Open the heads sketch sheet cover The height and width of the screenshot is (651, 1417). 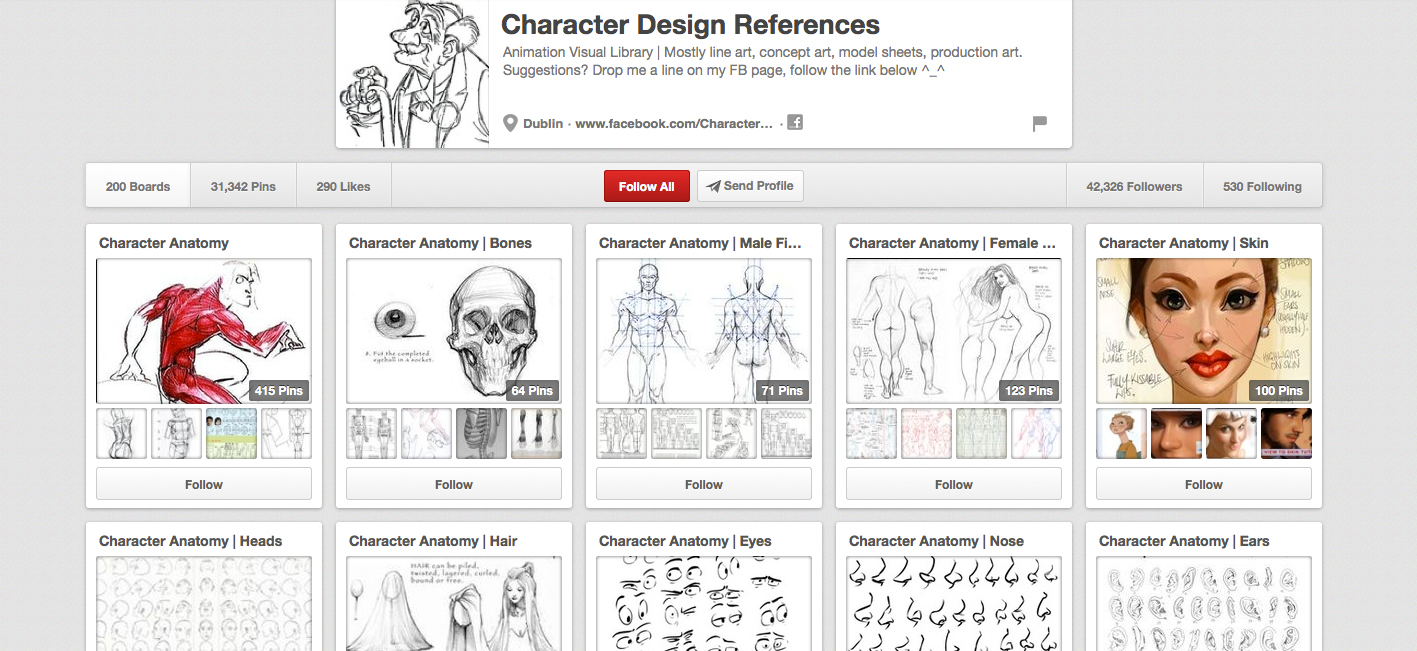point(204,604)
